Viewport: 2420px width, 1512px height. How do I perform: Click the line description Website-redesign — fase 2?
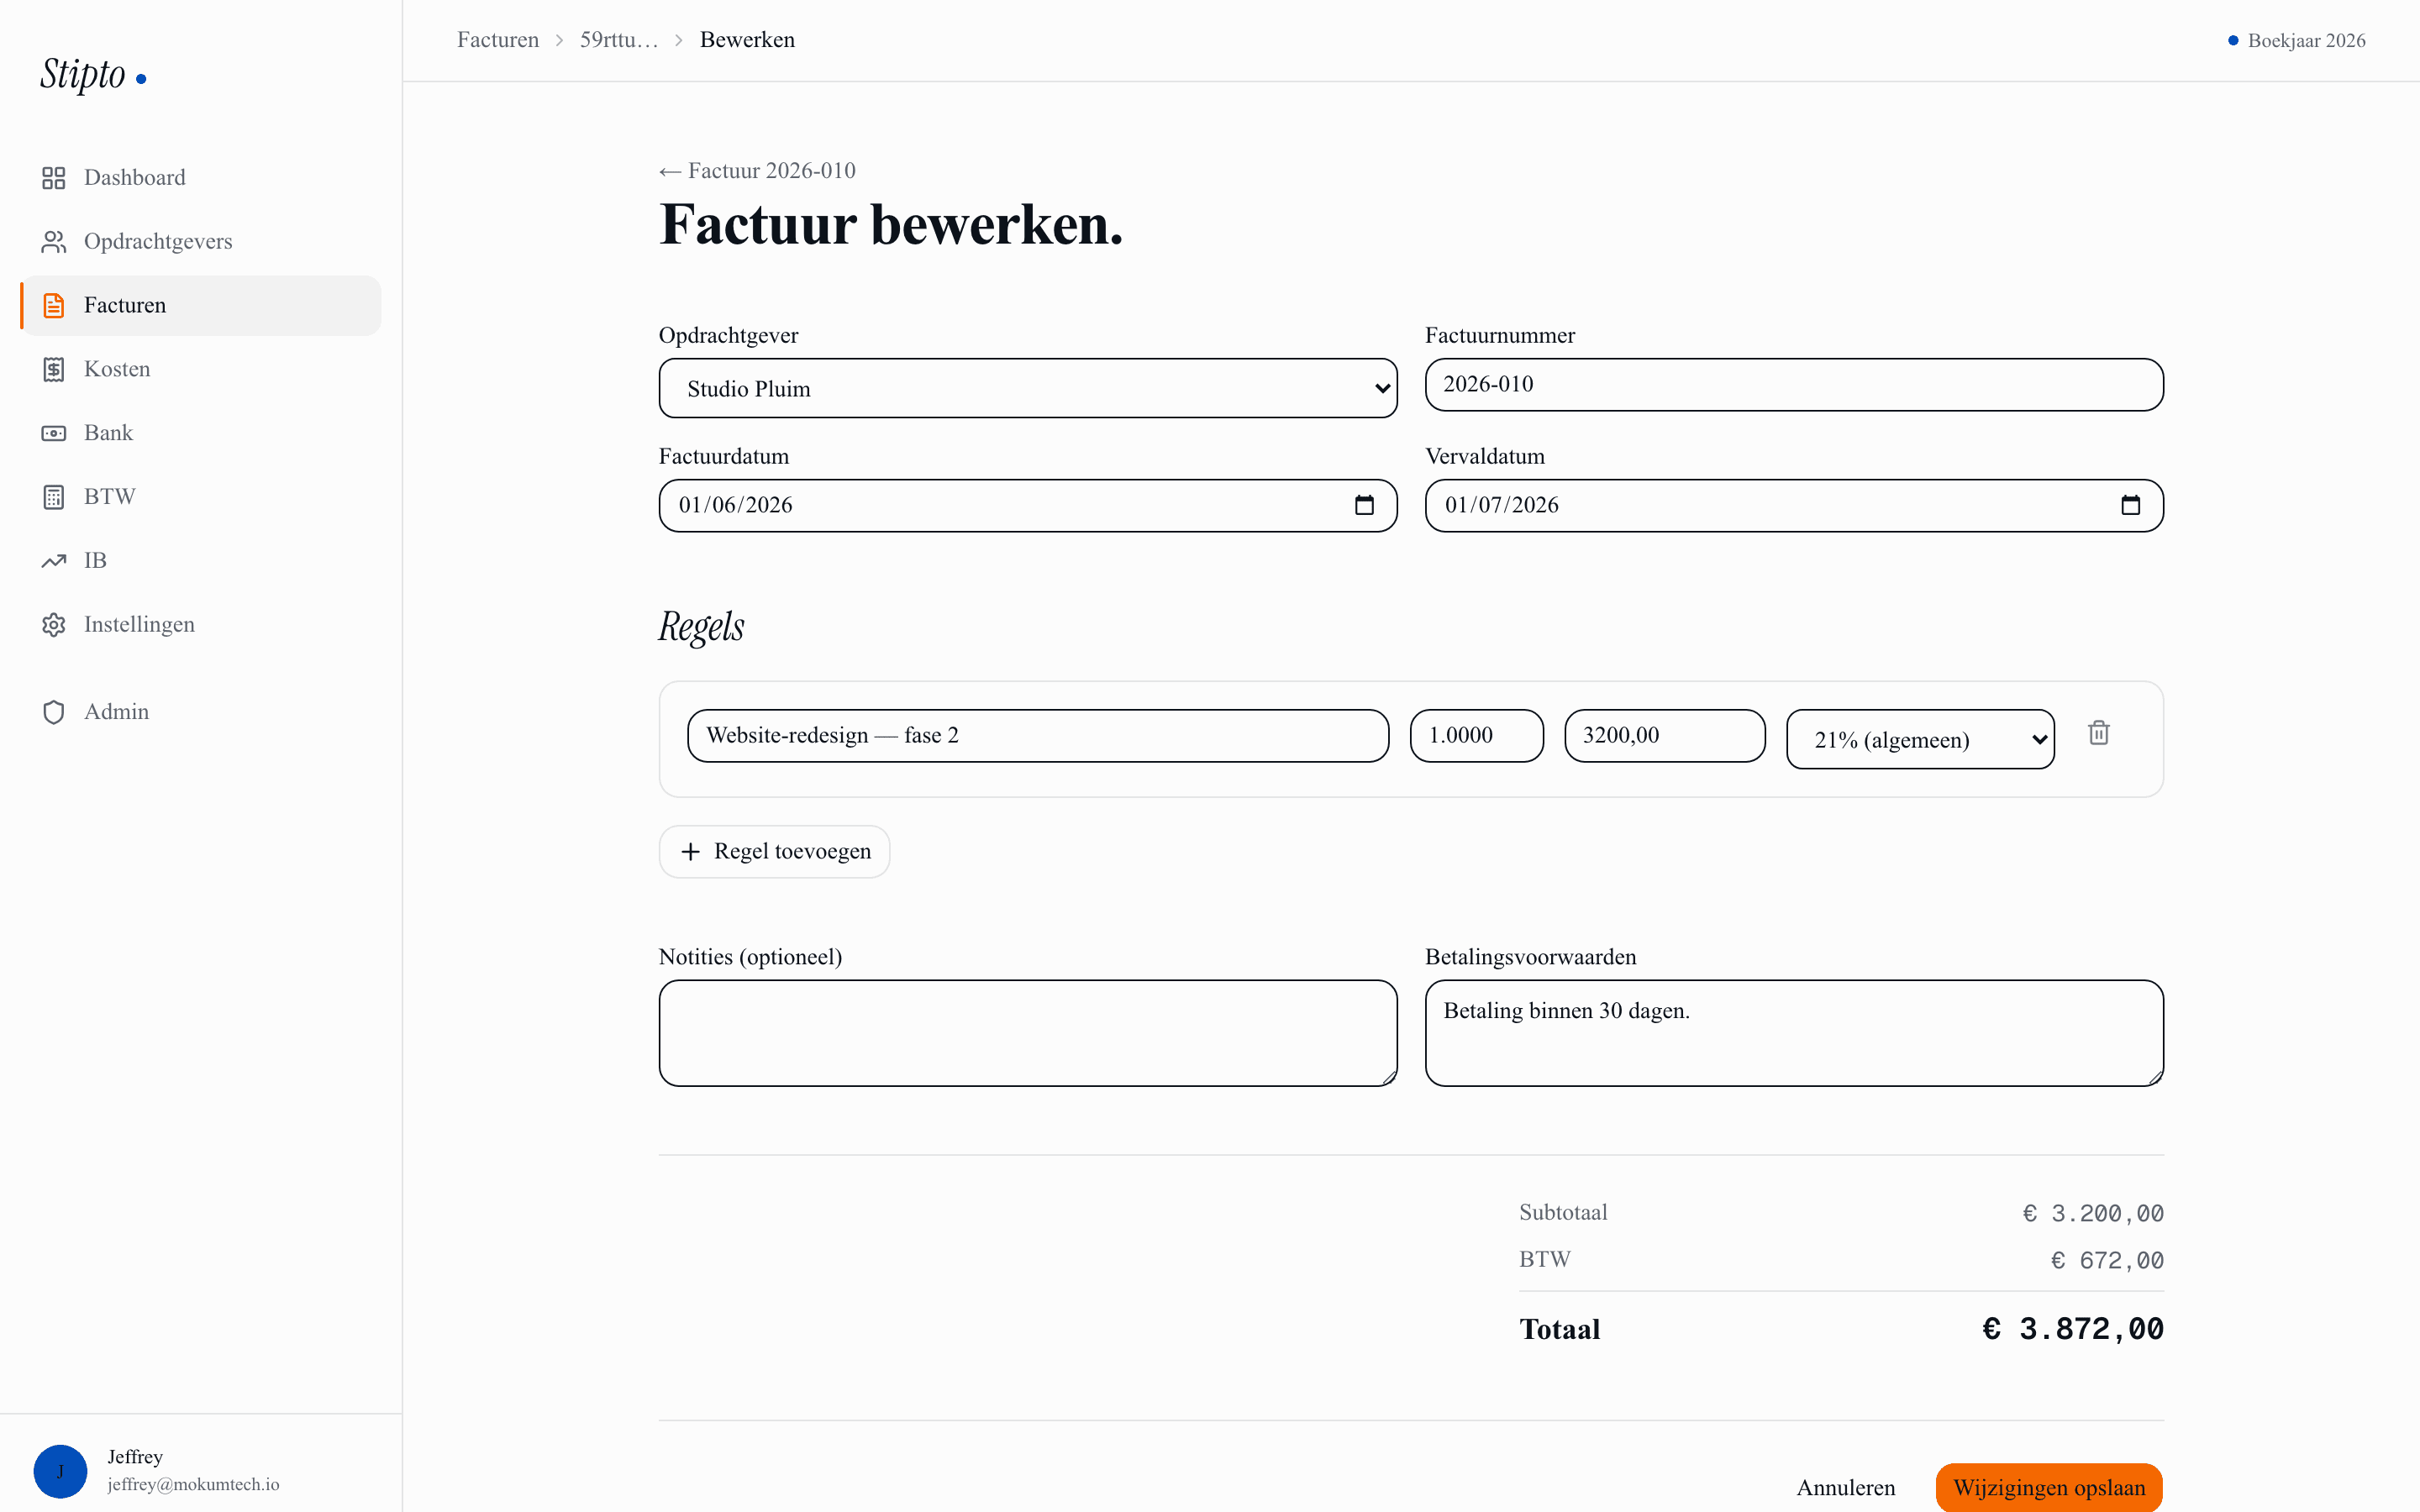[1038, 735]
